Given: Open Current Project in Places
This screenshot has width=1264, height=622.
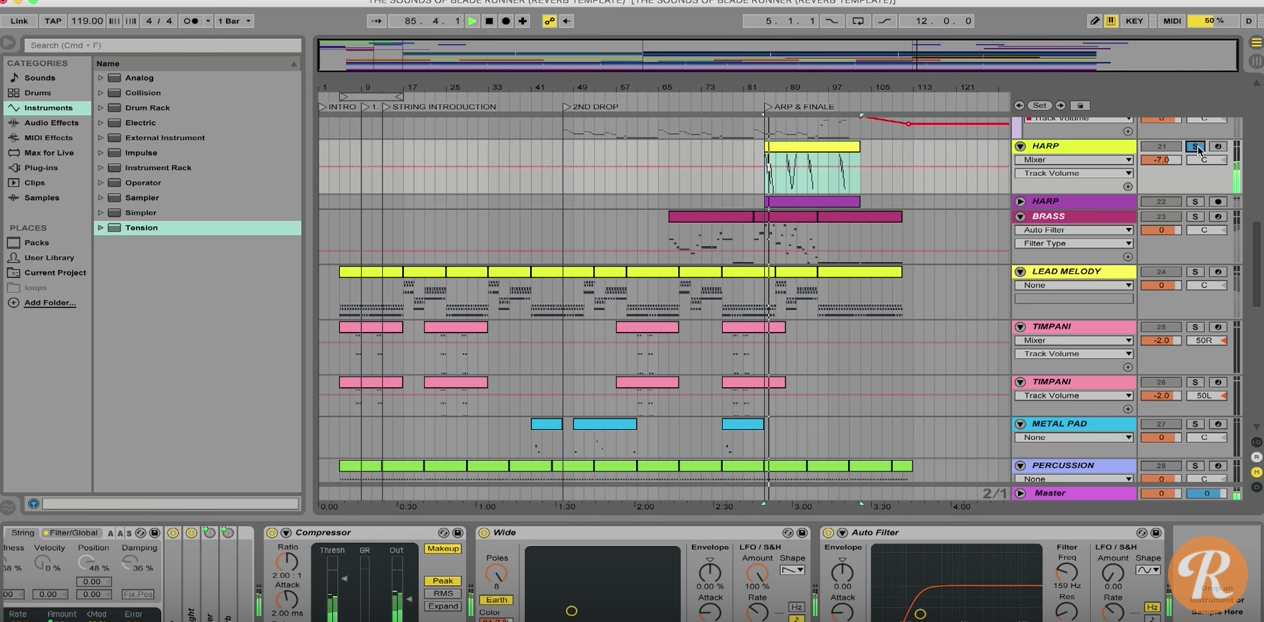Looking at the screenshot, I should pos(55,273).
